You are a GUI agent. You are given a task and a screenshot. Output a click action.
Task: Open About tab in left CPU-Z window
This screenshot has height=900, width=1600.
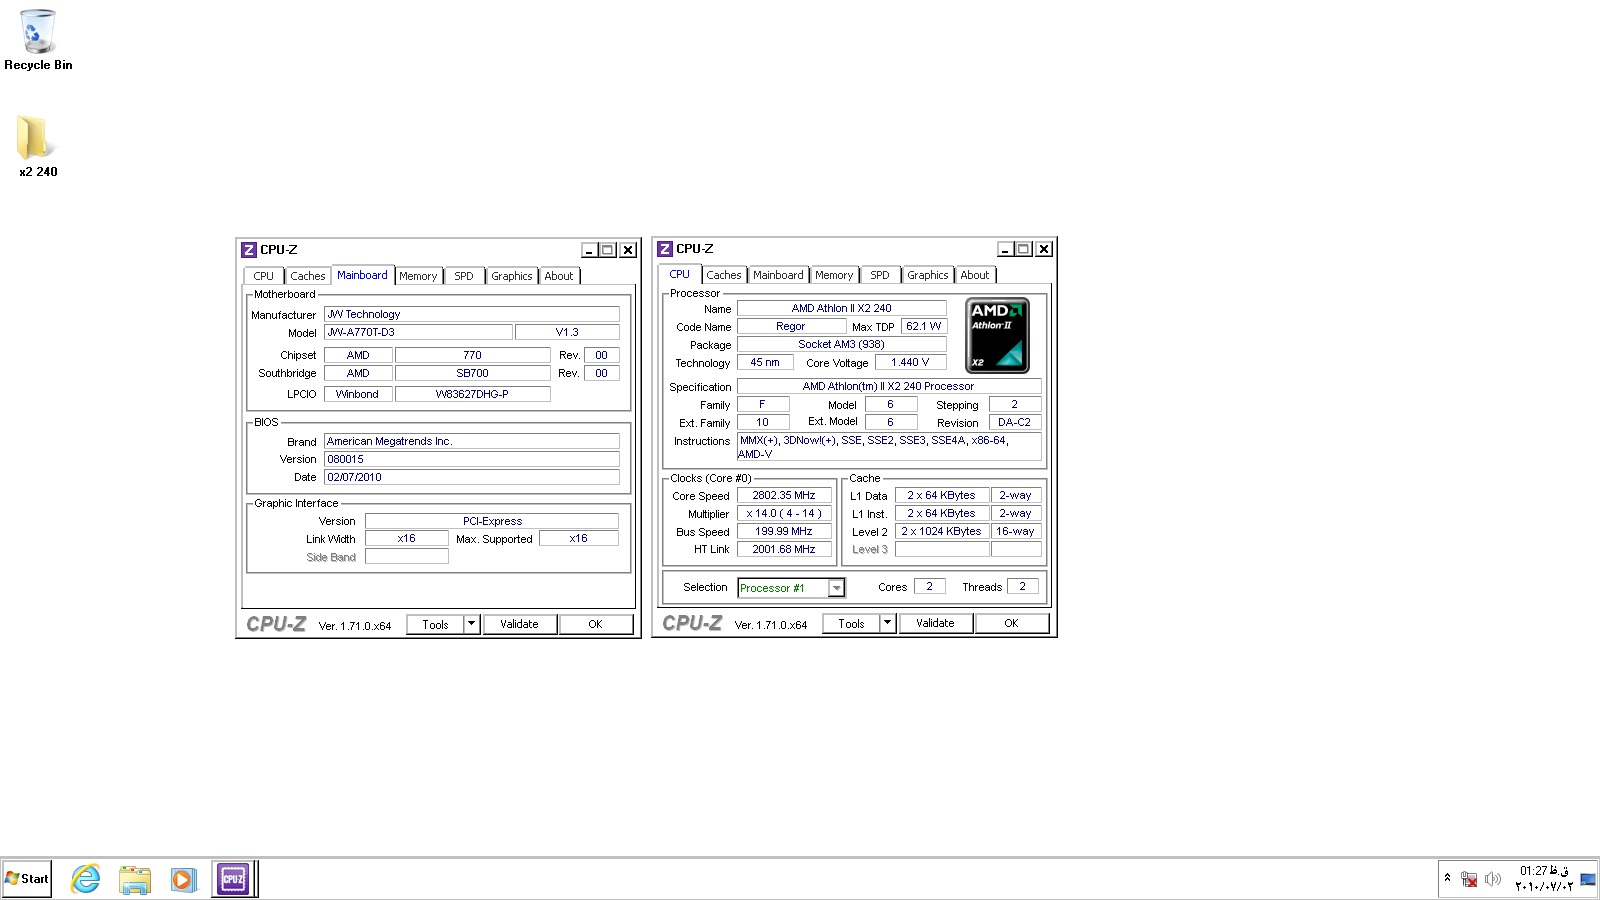tap(559, 276)
